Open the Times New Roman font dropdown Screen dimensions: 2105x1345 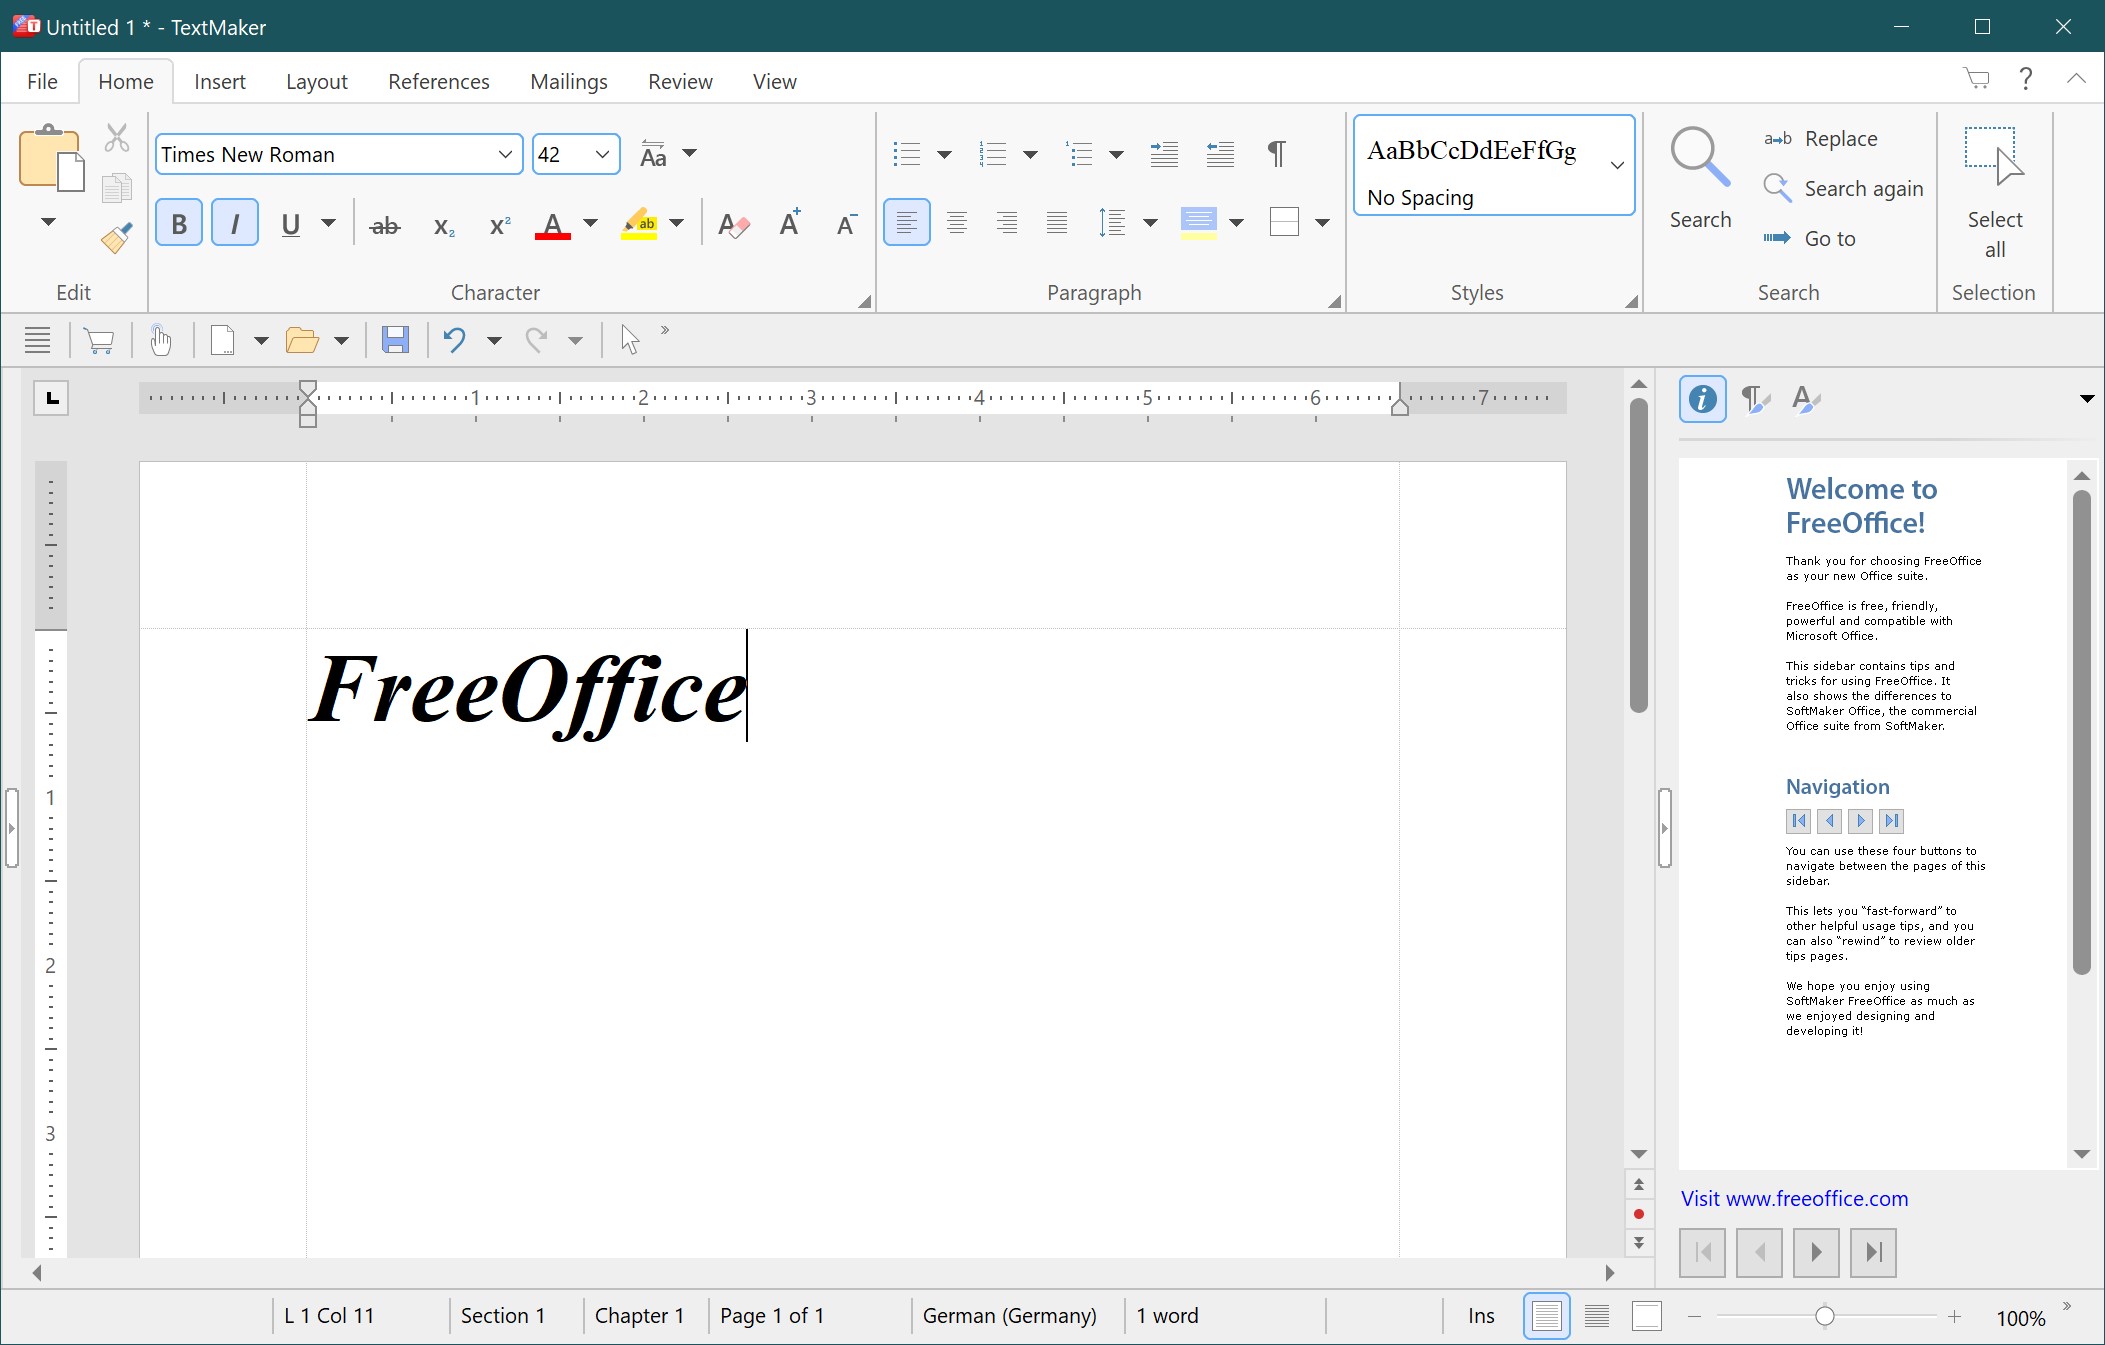pos(505,154)
